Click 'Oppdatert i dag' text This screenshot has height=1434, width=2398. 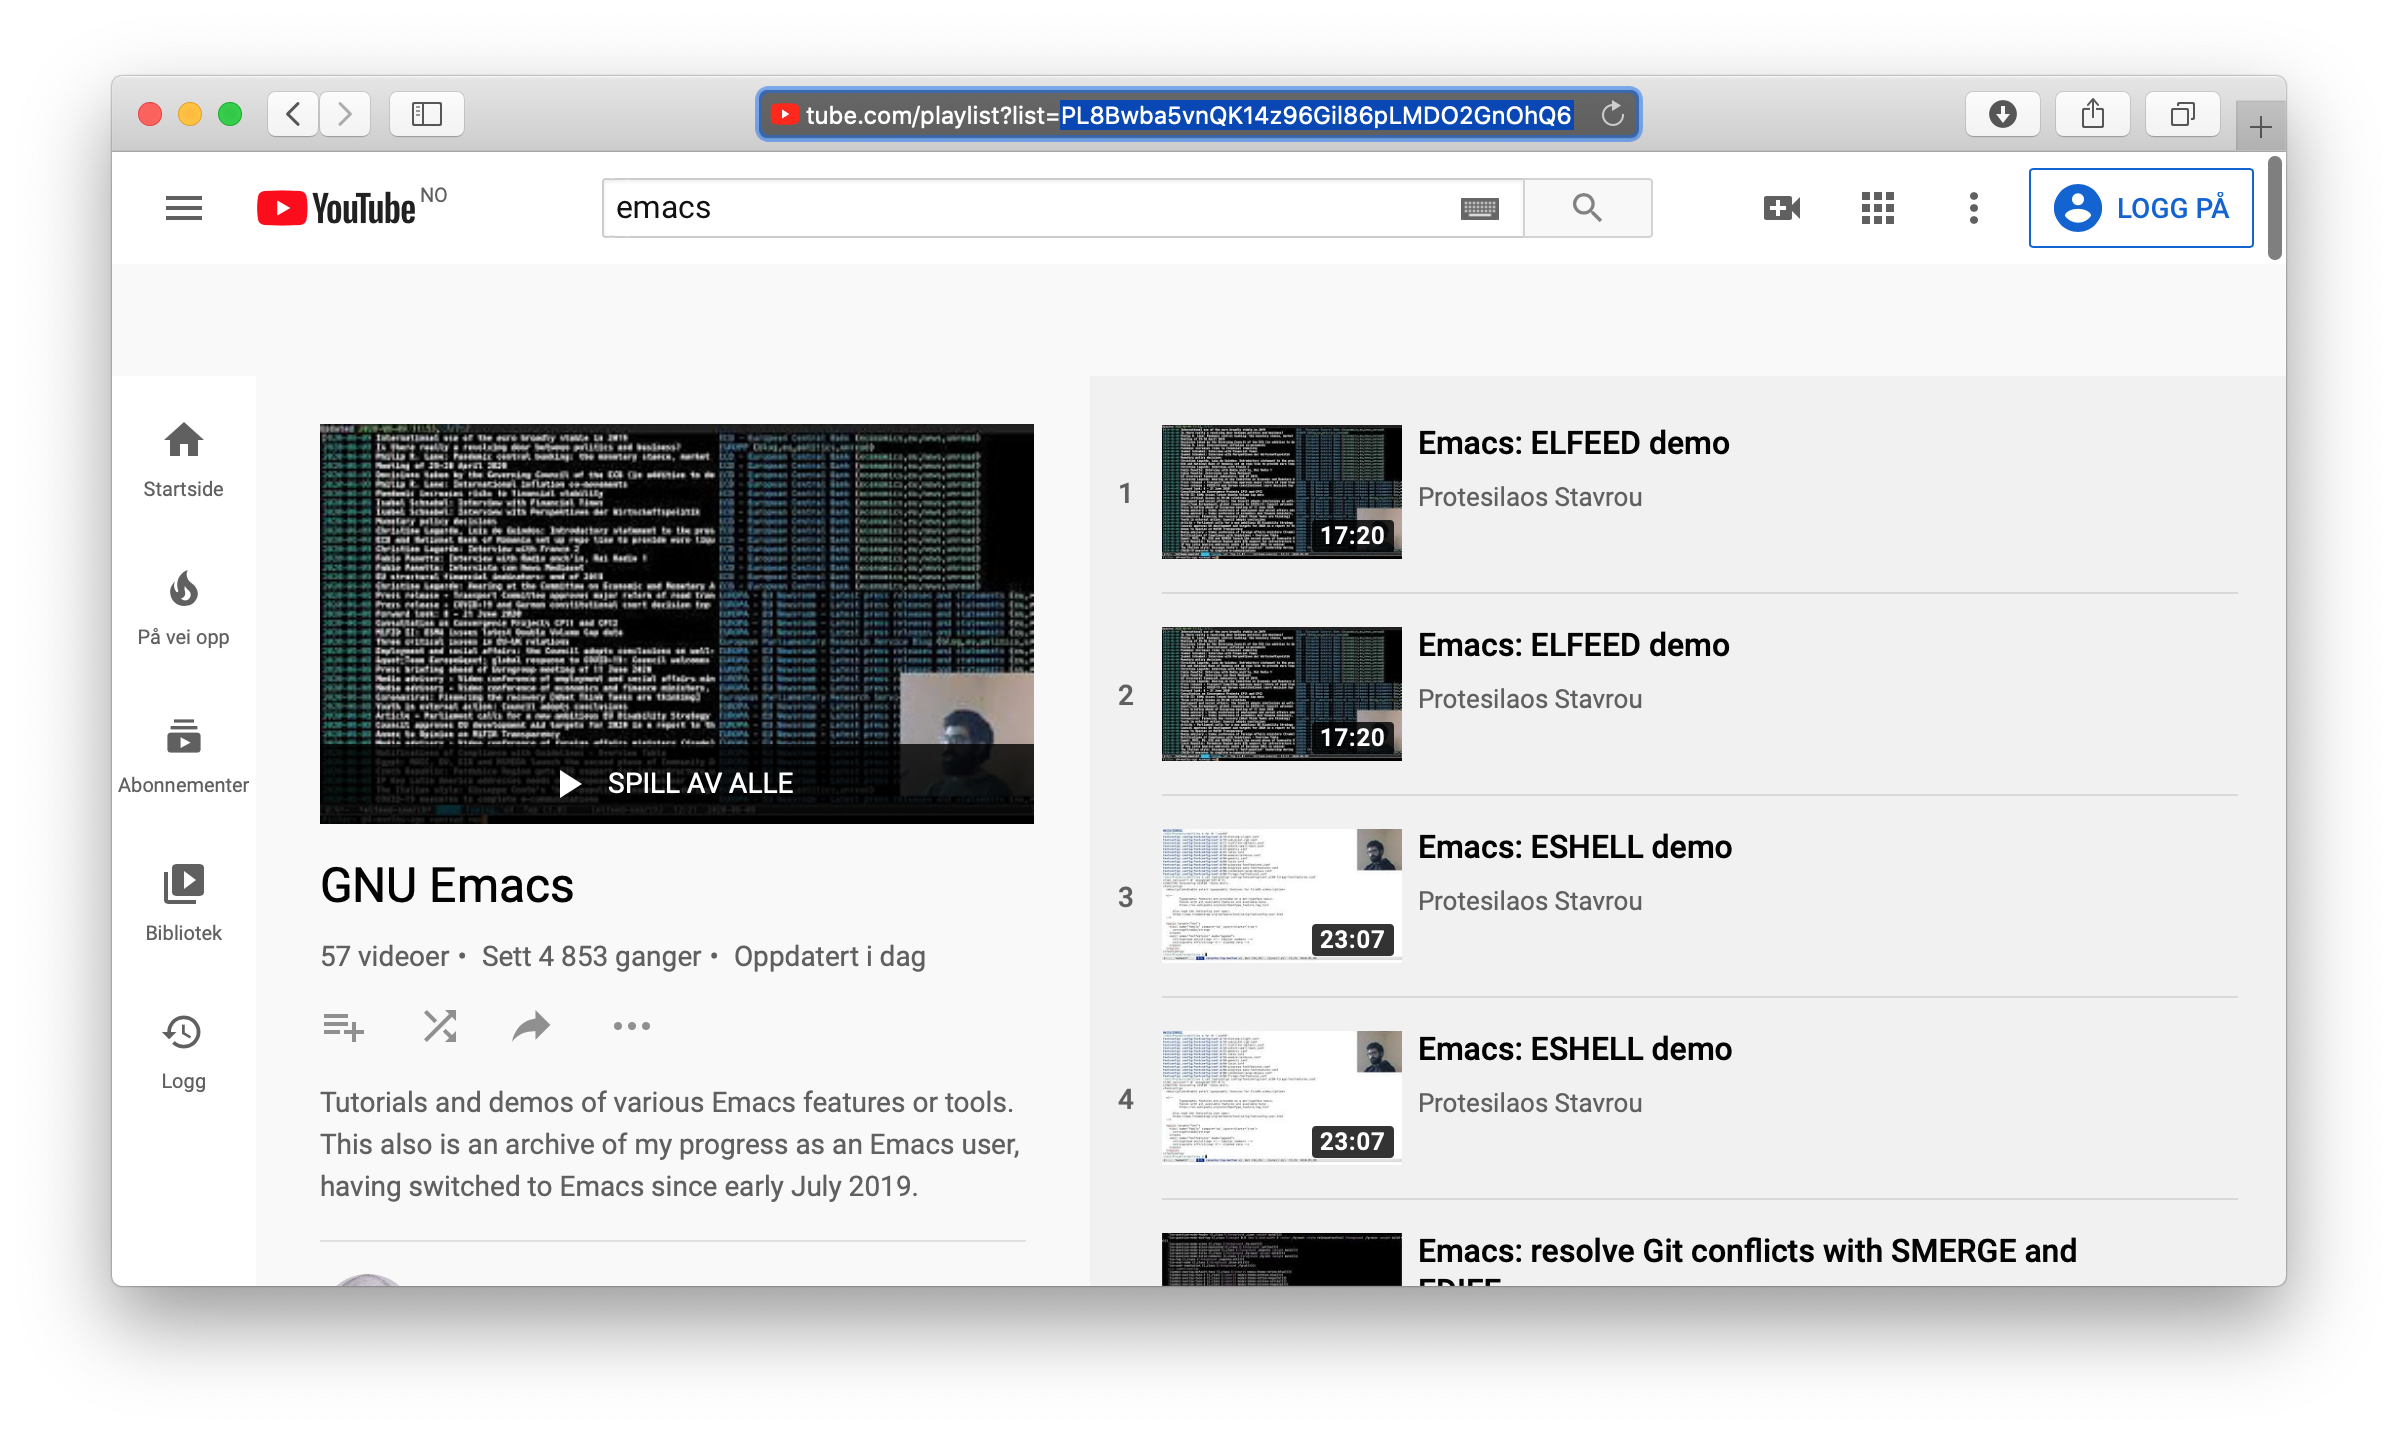click(830, 957)
